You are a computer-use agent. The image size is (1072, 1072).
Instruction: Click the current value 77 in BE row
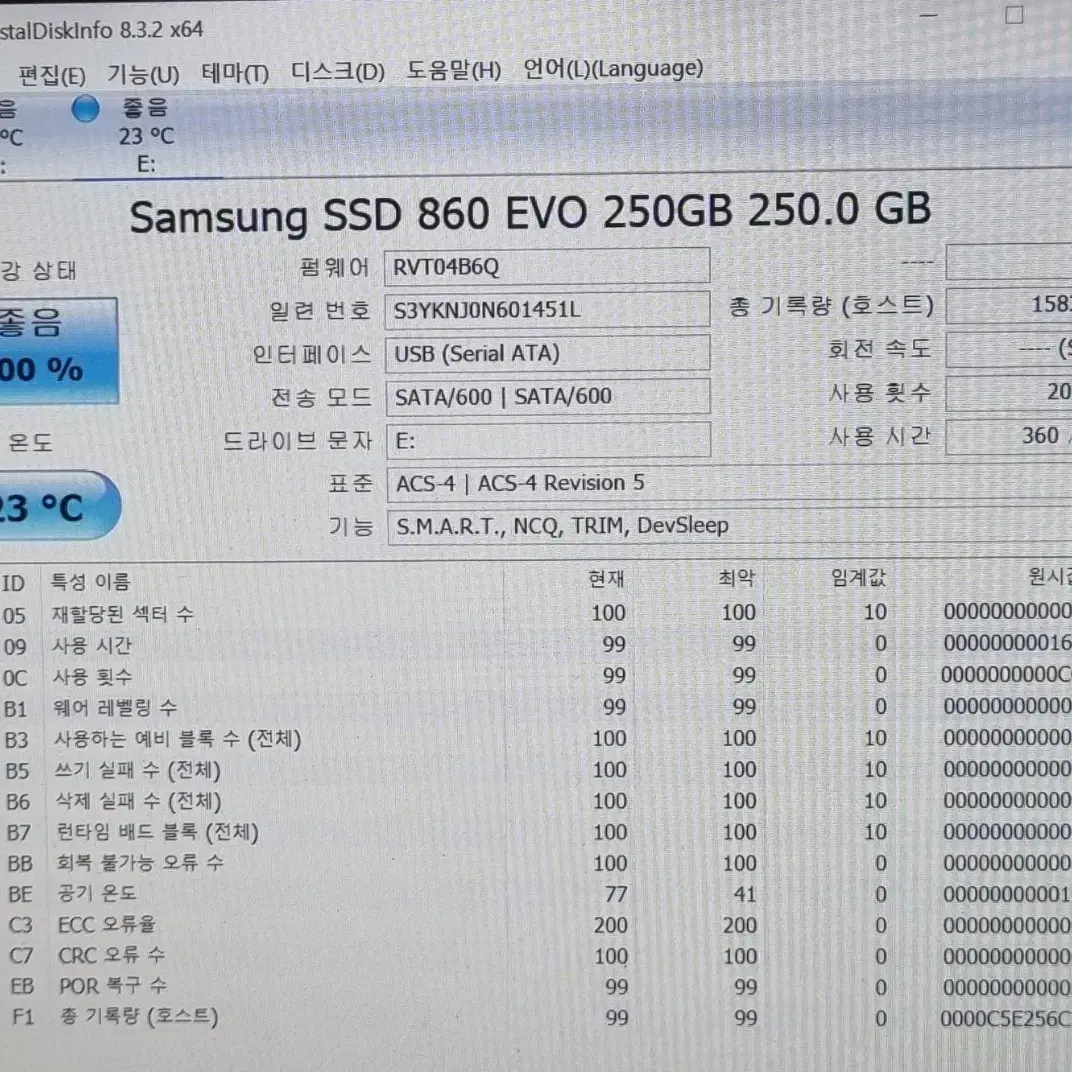(x=615, y=894)
